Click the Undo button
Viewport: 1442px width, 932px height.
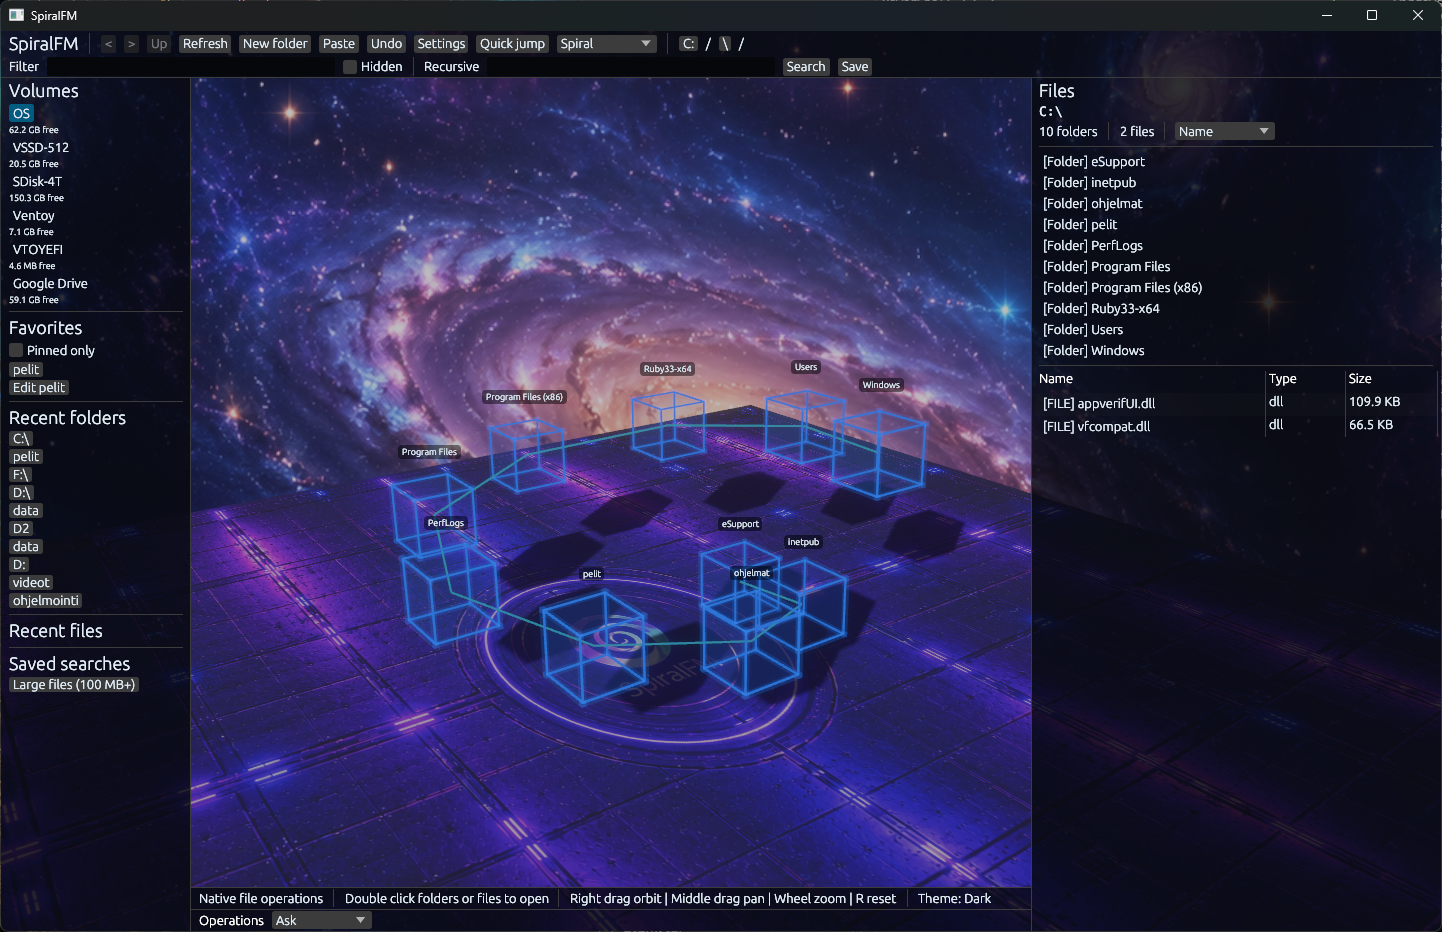tap(386, 44)
